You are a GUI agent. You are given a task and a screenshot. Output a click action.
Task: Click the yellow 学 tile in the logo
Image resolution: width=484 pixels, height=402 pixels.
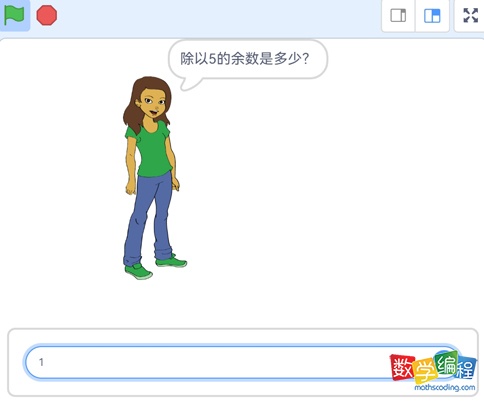pos(425,371)
